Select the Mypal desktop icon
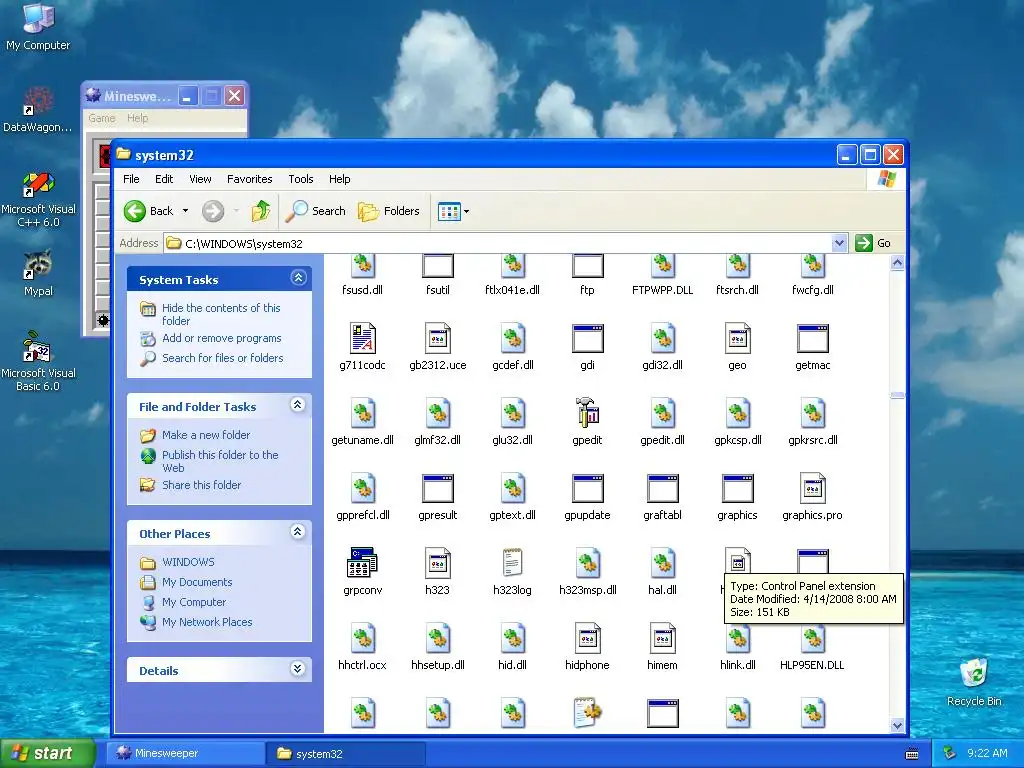Viewport: 1024px width, 768px height. coord(38,264)
